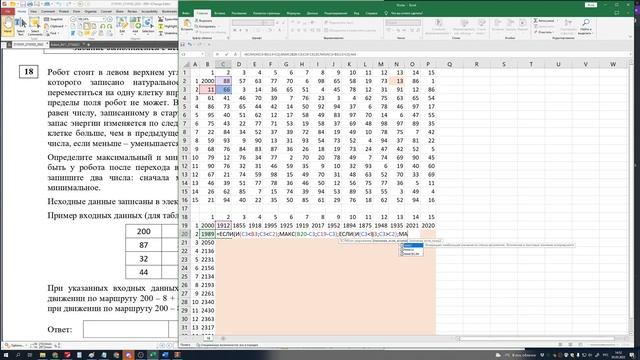640x360 pixels.
Task: Click Cut (Вырезать) in Excel clipboard group
Action: 203,20
